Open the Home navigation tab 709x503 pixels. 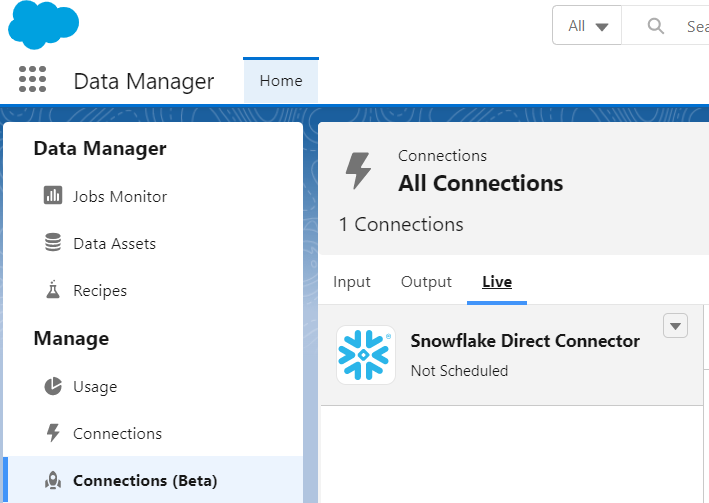281,81
